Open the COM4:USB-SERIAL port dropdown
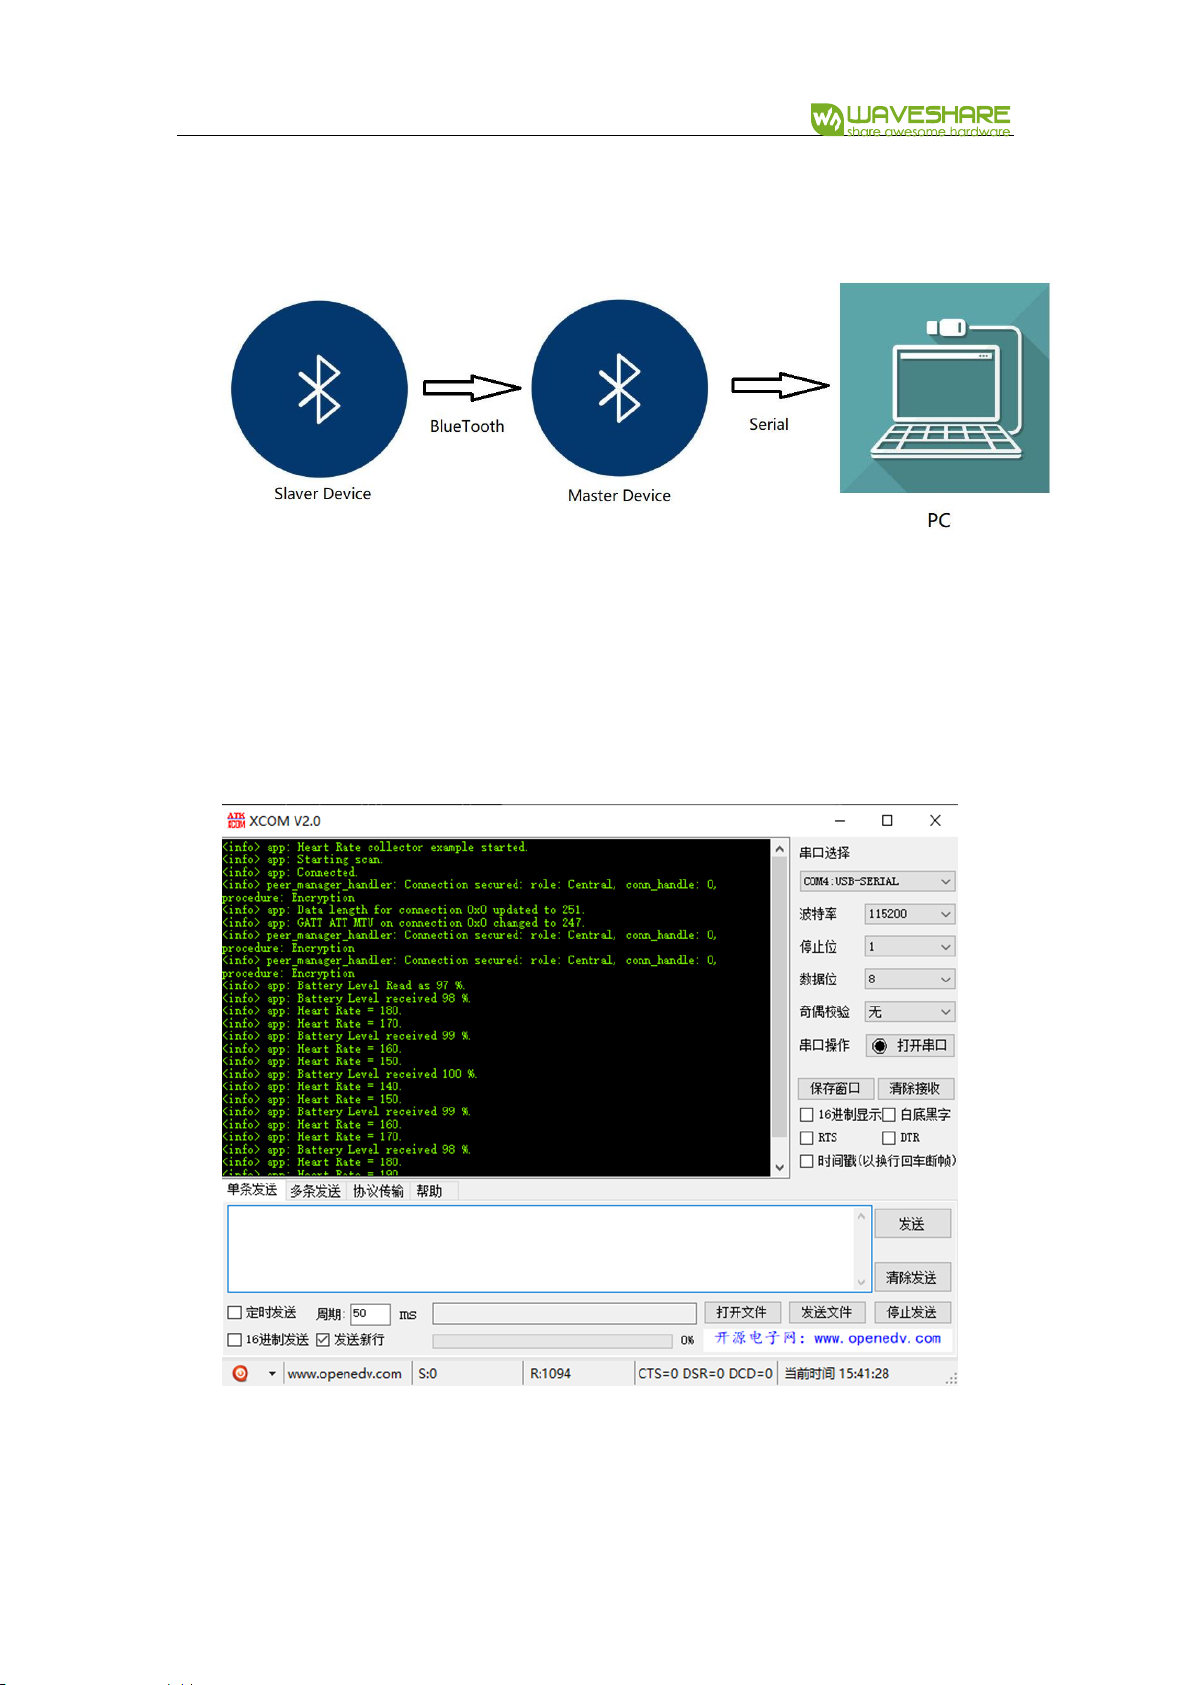This screenshot has width=1192, height=1685. tap(877, 881)
